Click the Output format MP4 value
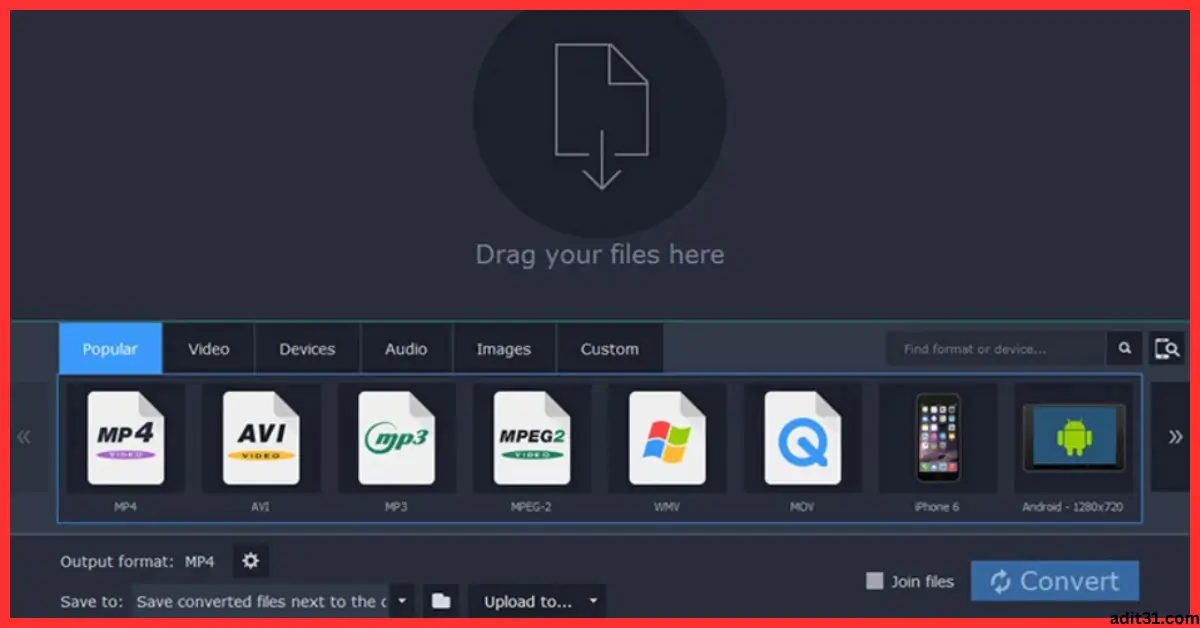 (200, 562)
